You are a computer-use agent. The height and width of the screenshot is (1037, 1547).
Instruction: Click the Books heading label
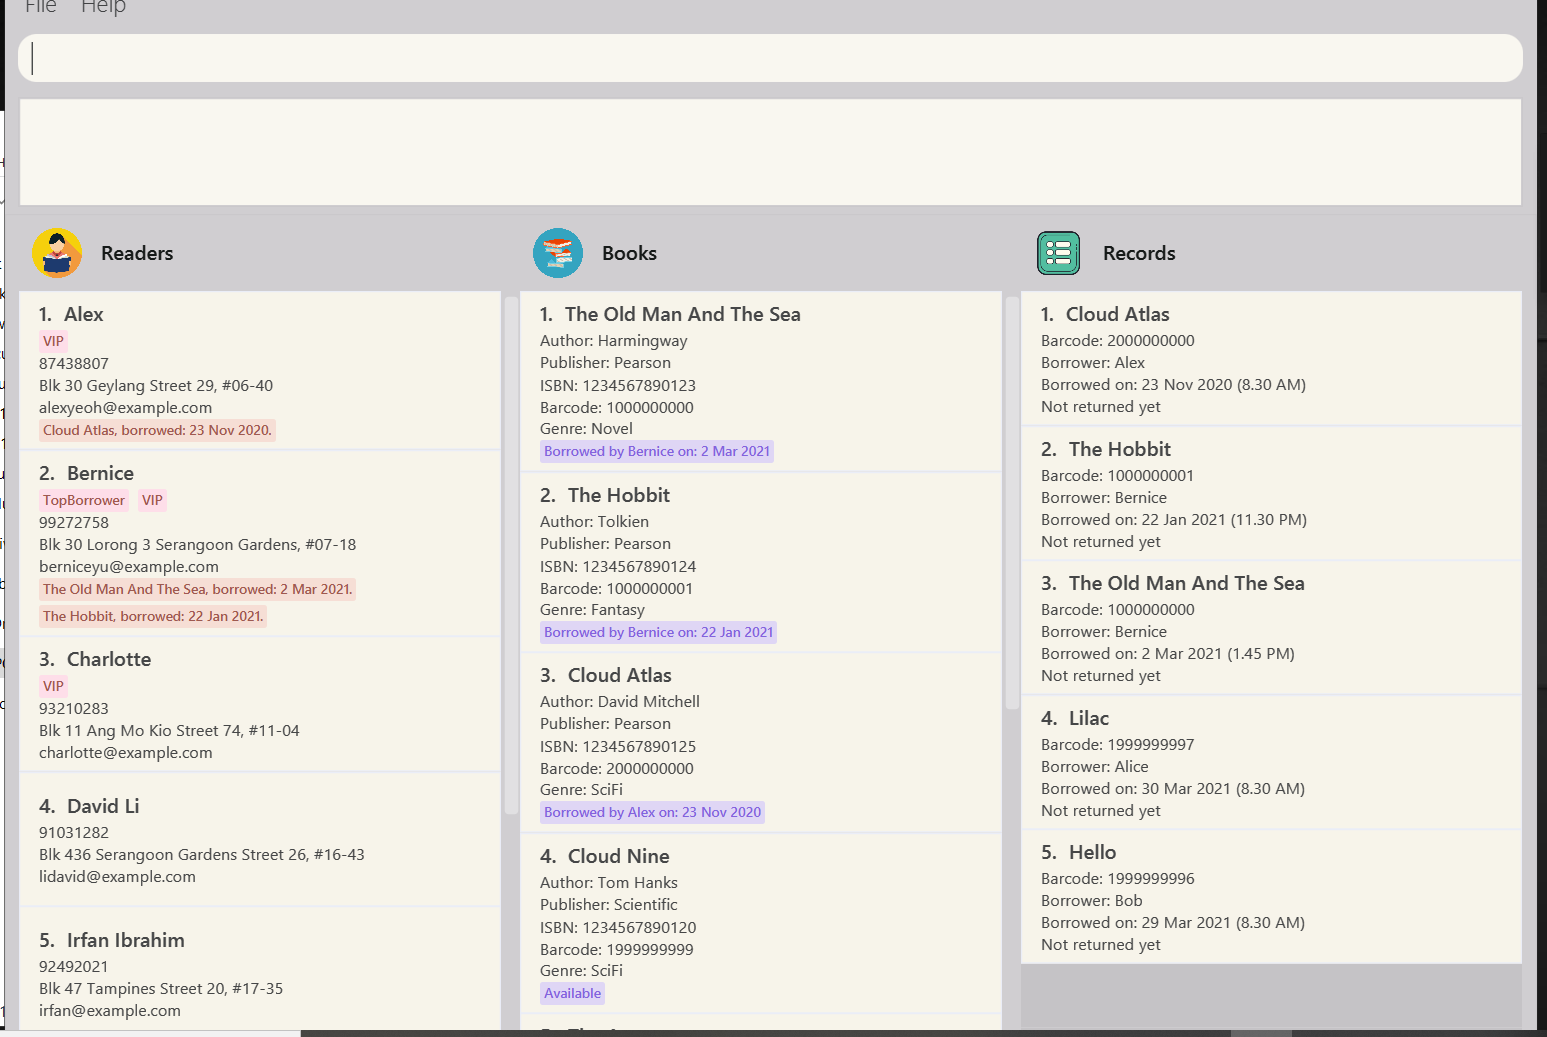[x=629, y=253]
